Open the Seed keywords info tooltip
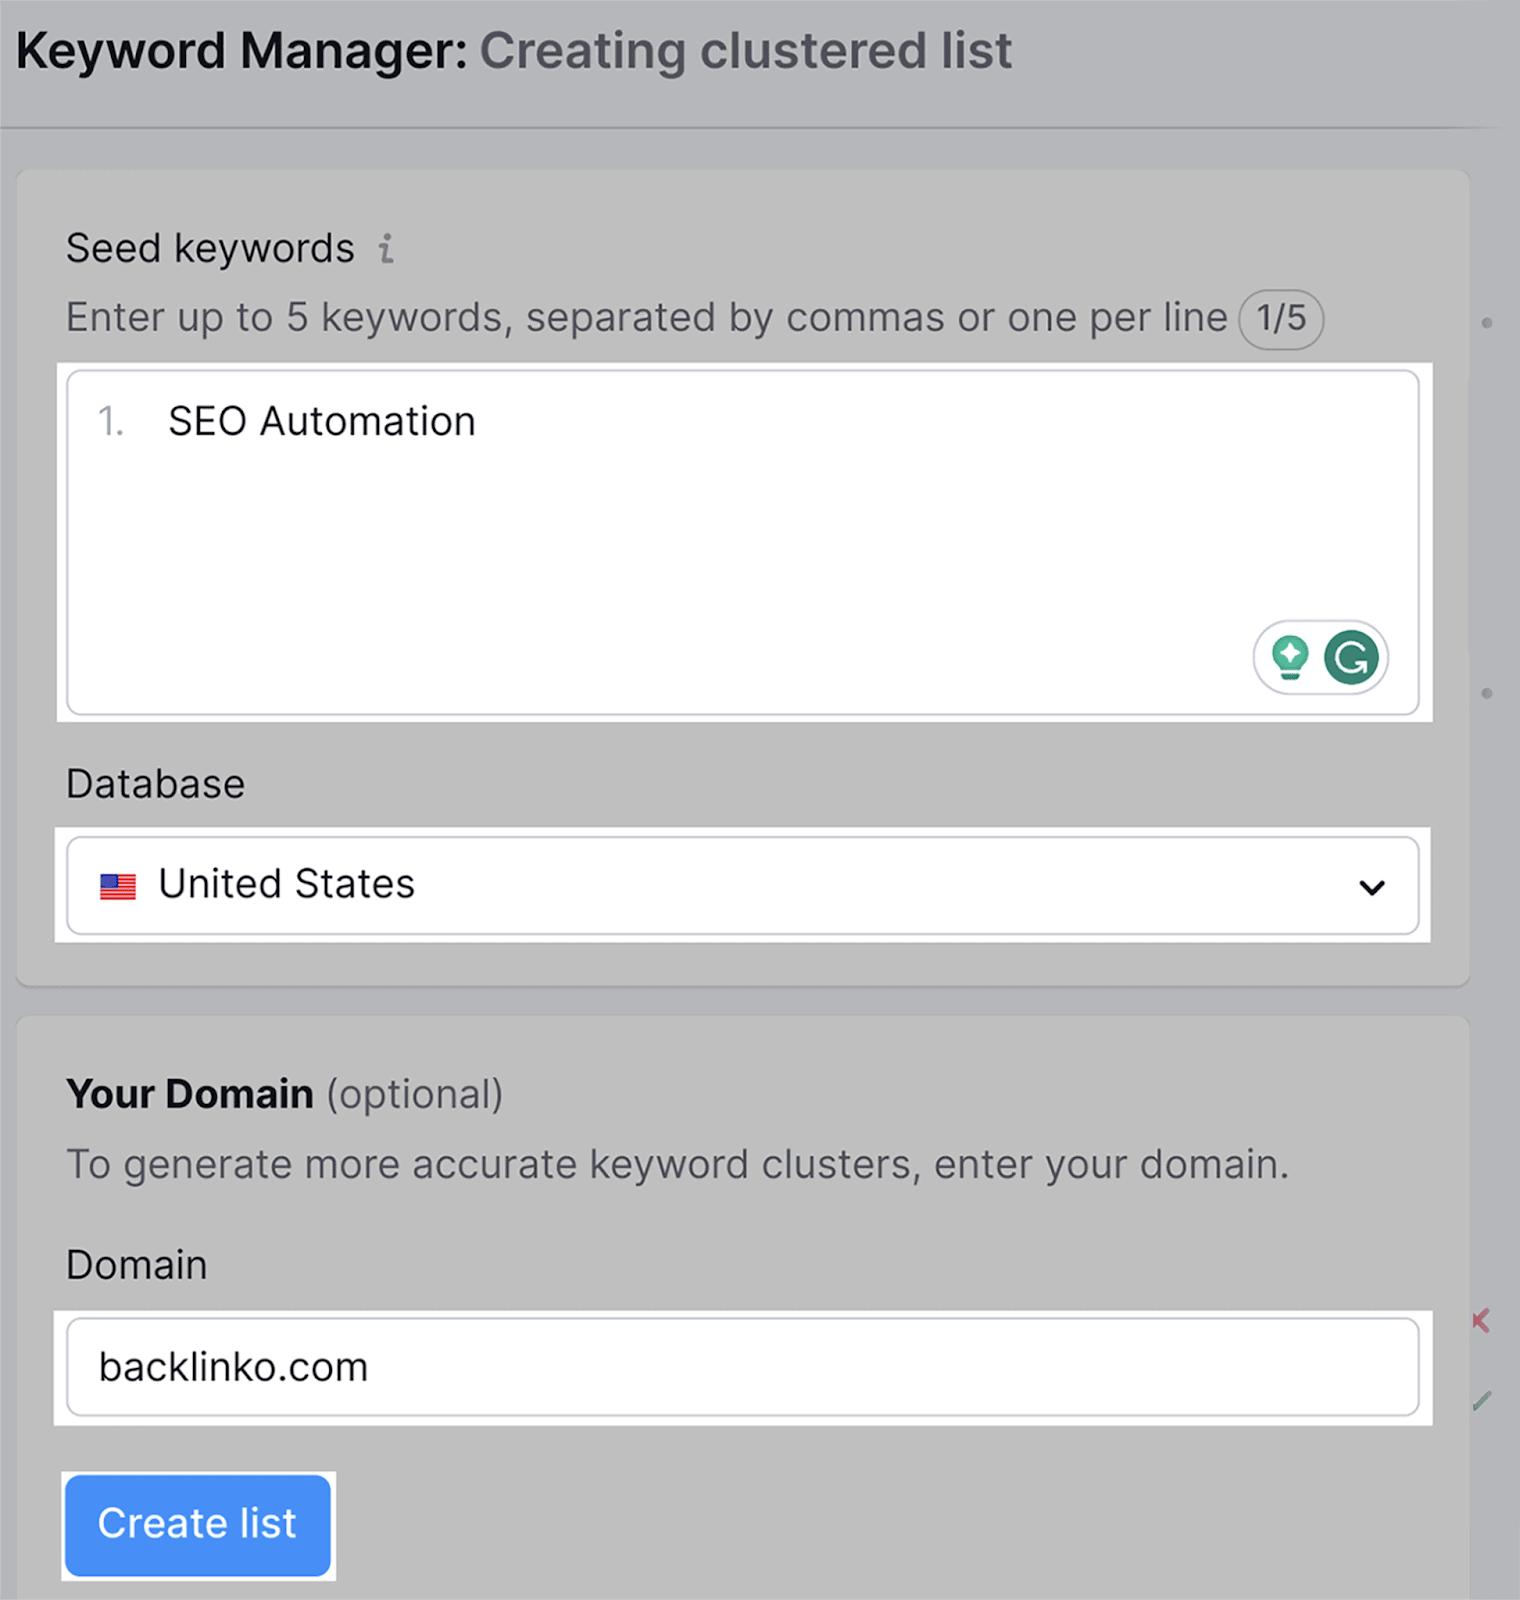Screen dimensions: 1520x1600 387,249
